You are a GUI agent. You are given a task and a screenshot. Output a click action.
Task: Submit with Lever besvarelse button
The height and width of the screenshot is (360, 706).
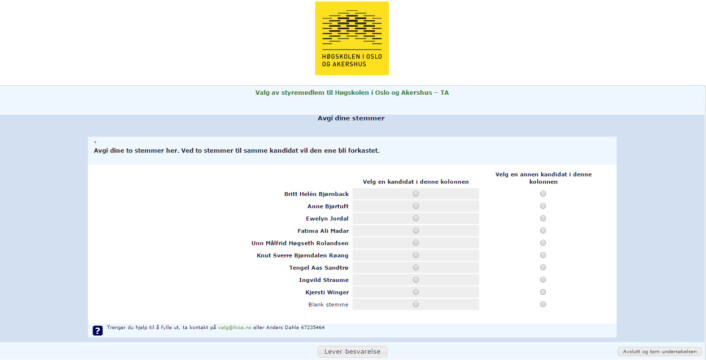353,352
